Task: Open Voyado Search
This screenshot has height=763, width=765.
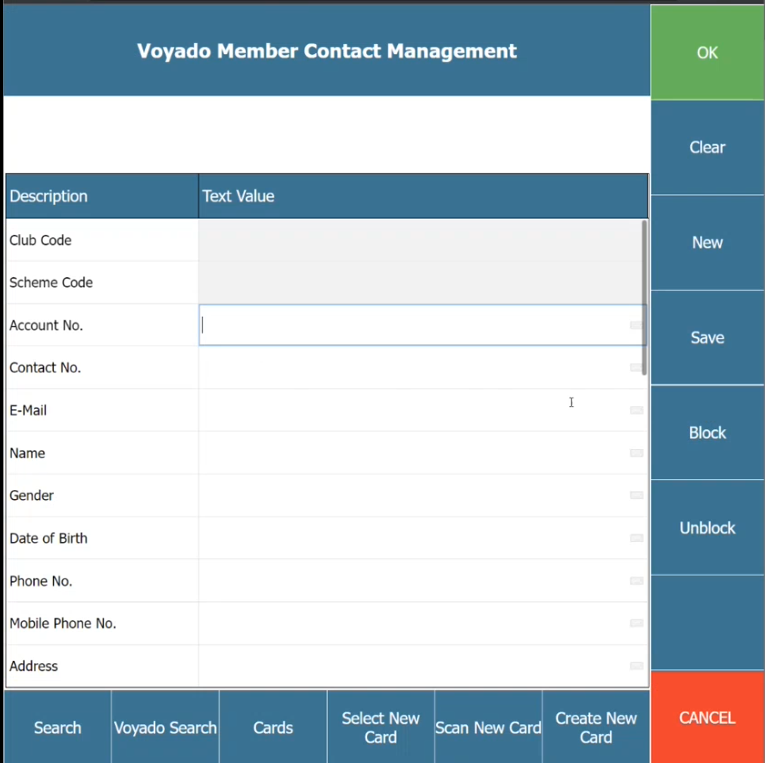Action: click(165, 727)
